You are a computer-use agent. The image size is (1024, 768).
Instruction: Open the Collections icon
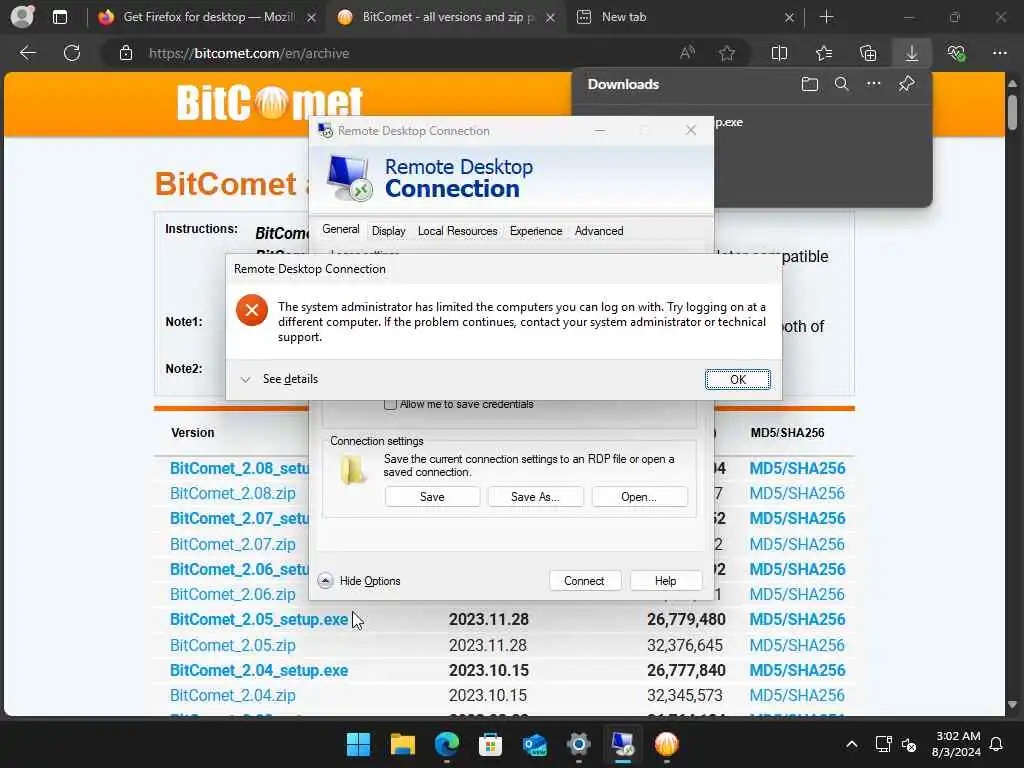coord(868,53)
